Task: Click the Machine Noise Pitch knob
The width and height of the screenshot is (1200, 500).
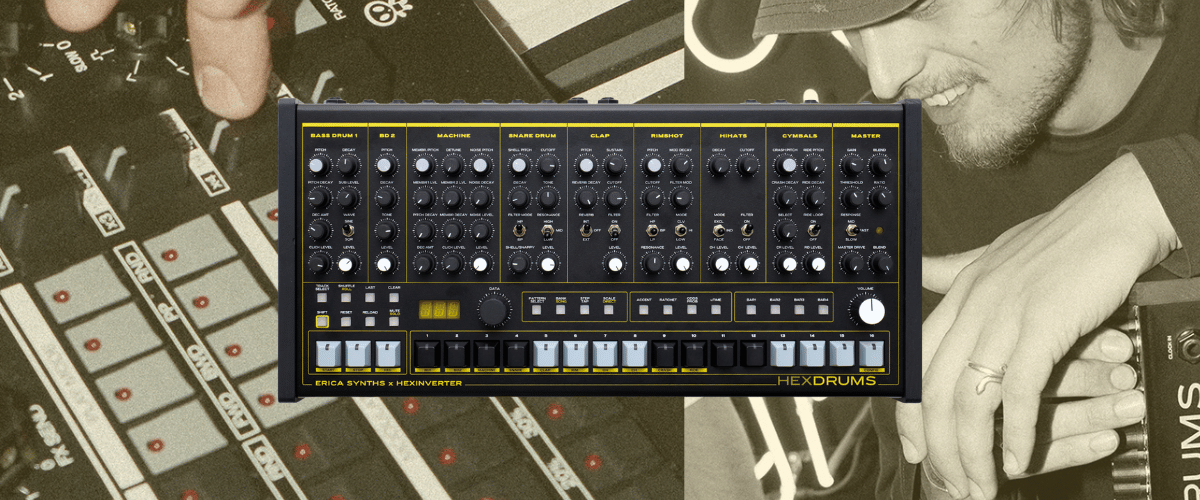Action: [482, 165]
